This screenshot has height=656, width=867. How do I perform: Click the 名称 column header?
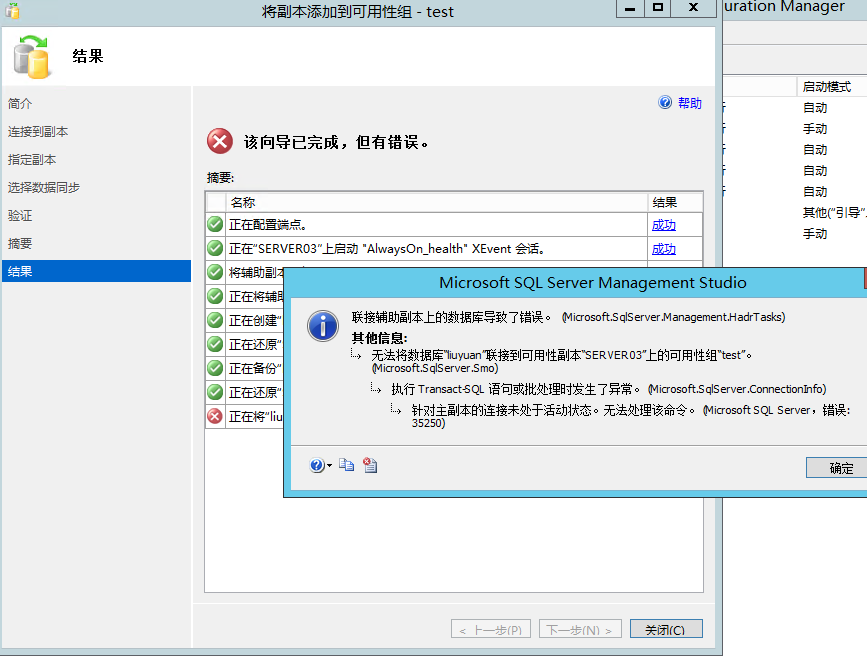pos(436,202)
